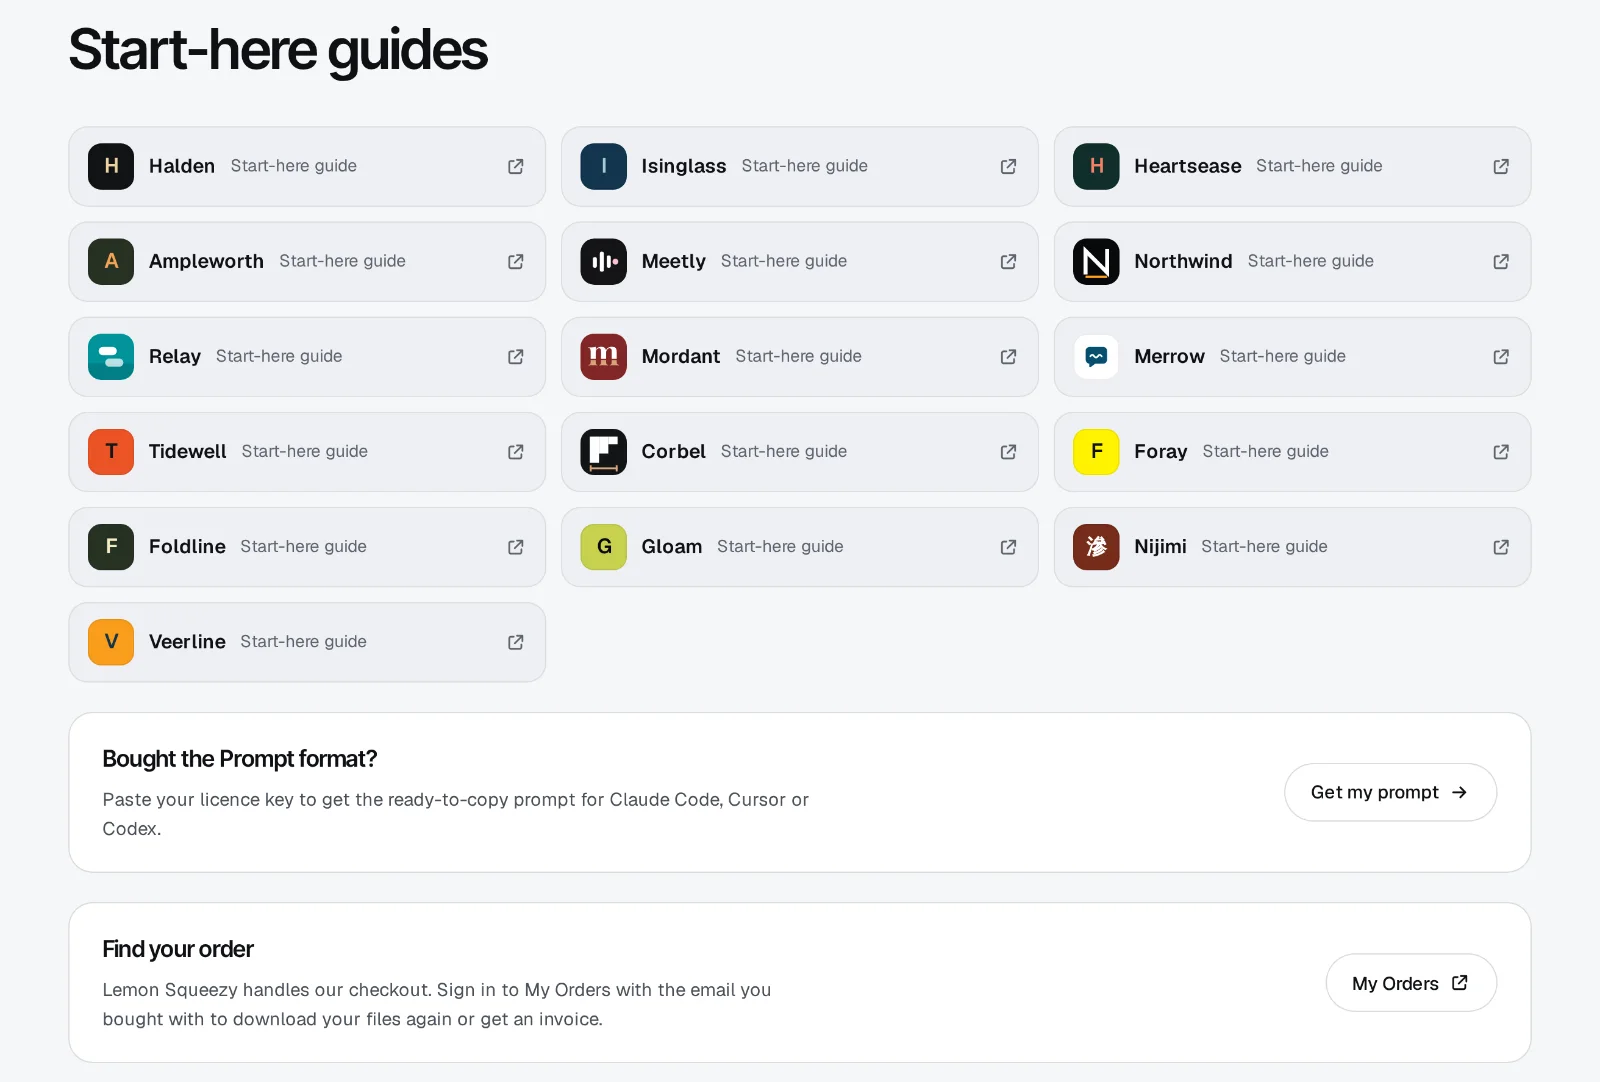Click the Halden black H logo icon
The height and width of the screenshot is (1082, 1600).
(111, 166)
